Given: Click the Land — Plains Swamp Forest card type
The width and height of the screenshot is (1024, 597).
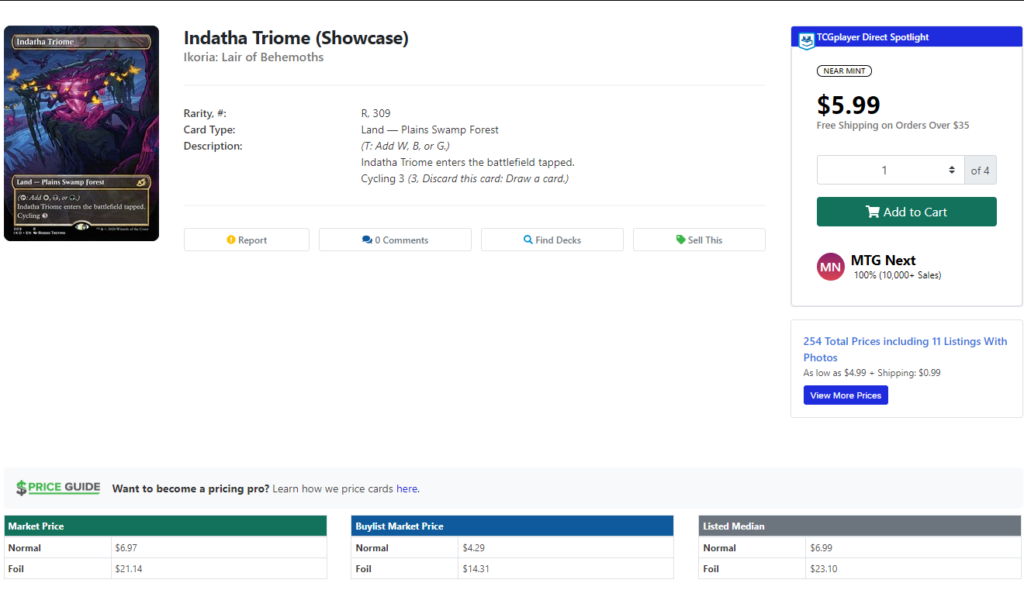Looking at the screenshot, I should click(x=430, y=129).
